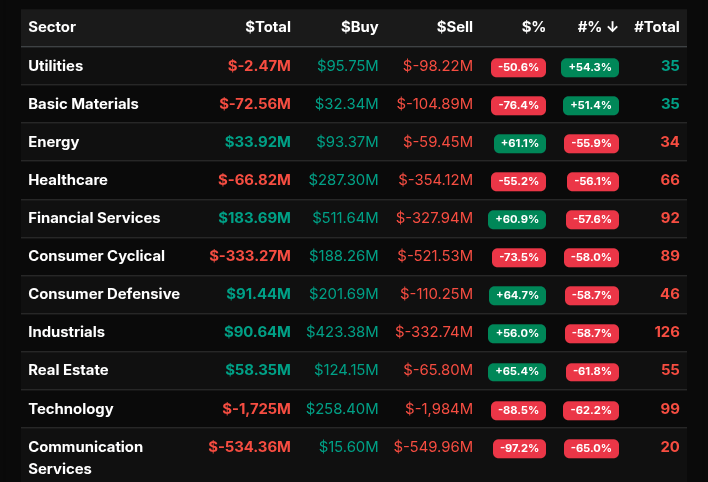Click the $Buy column header
The height and width of the screenshot is (482, 708).
tap(359, 27)
